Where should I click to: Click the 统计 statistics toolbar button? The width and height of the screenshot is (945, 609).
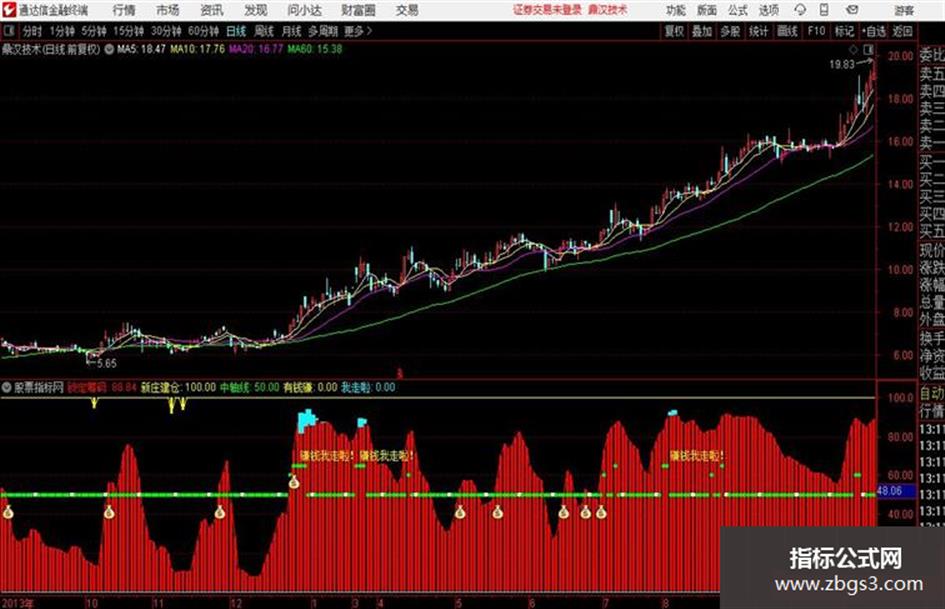tap(758, 31)
